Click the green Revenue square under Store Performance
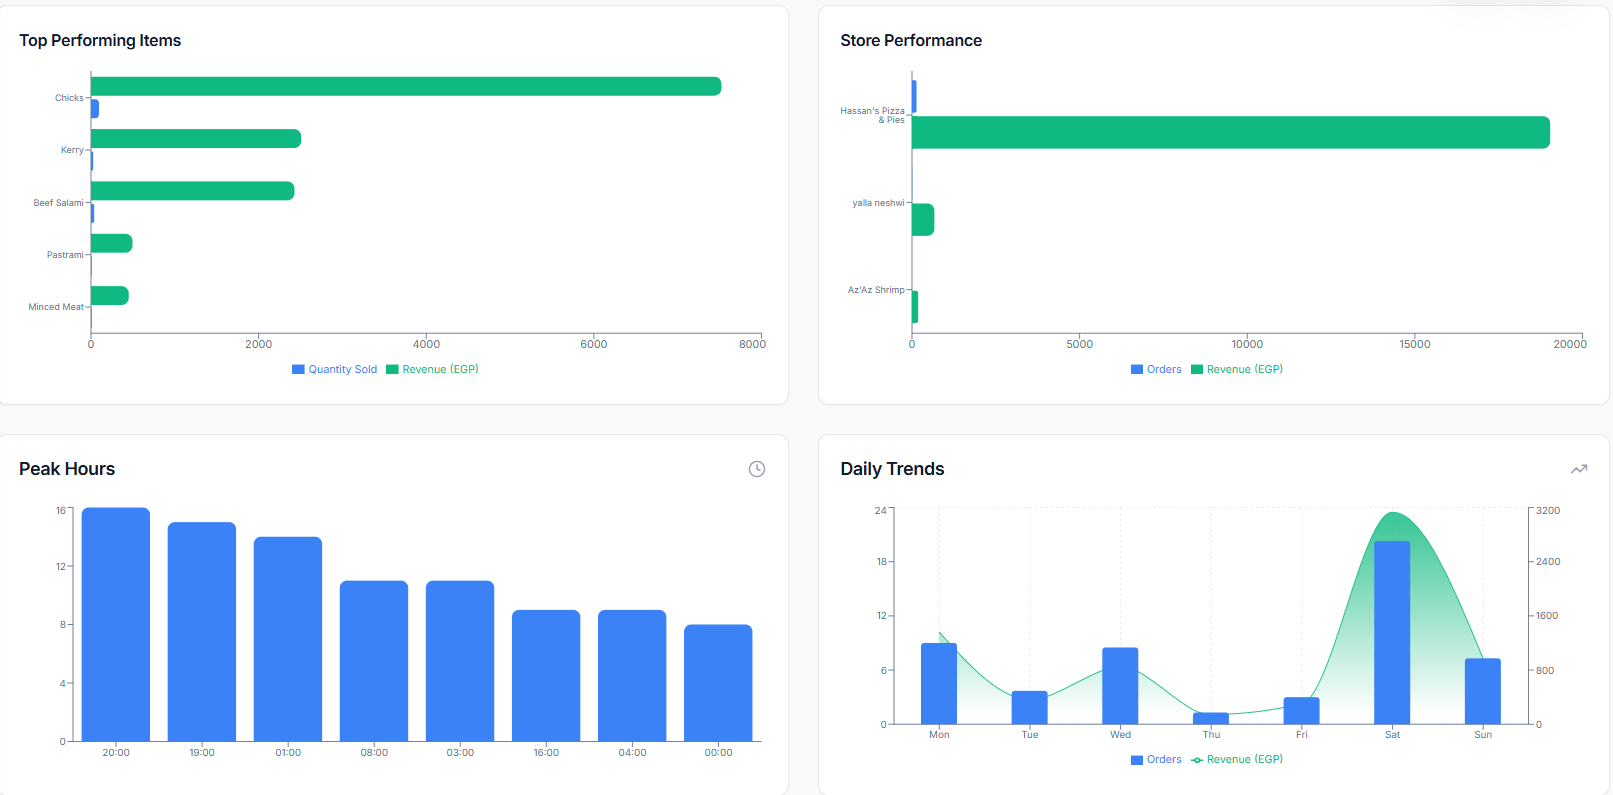The width and height of the screenshot is (1613, 795). [x=1197, y=369]
